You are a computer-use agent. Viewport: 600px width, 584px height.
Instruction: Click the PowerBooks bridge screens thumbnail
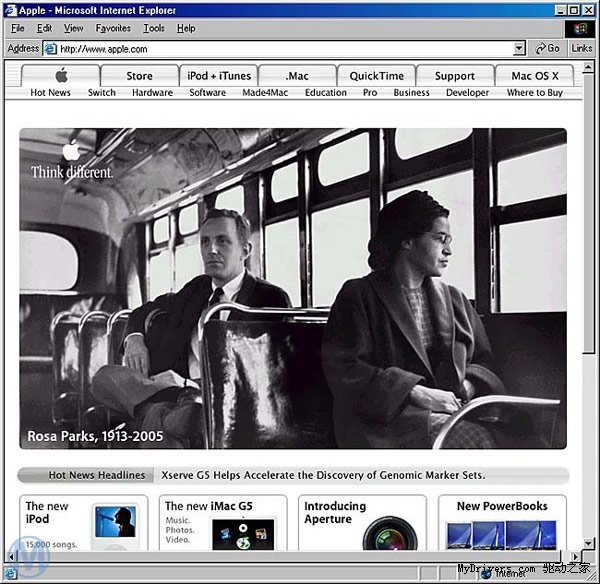click(x=501, y=535)
